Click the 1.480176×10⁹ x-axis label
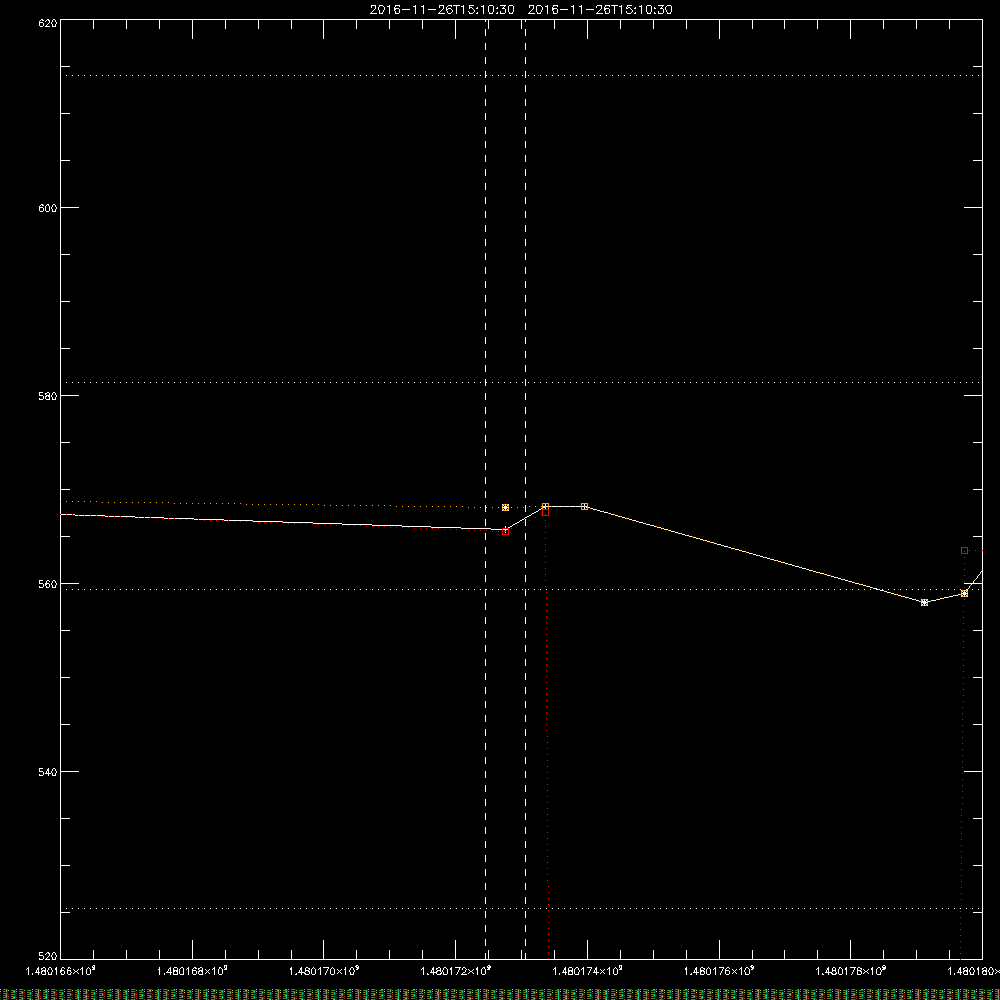The height and width of the screenshot is (1000, 1000). coord(719,971)
